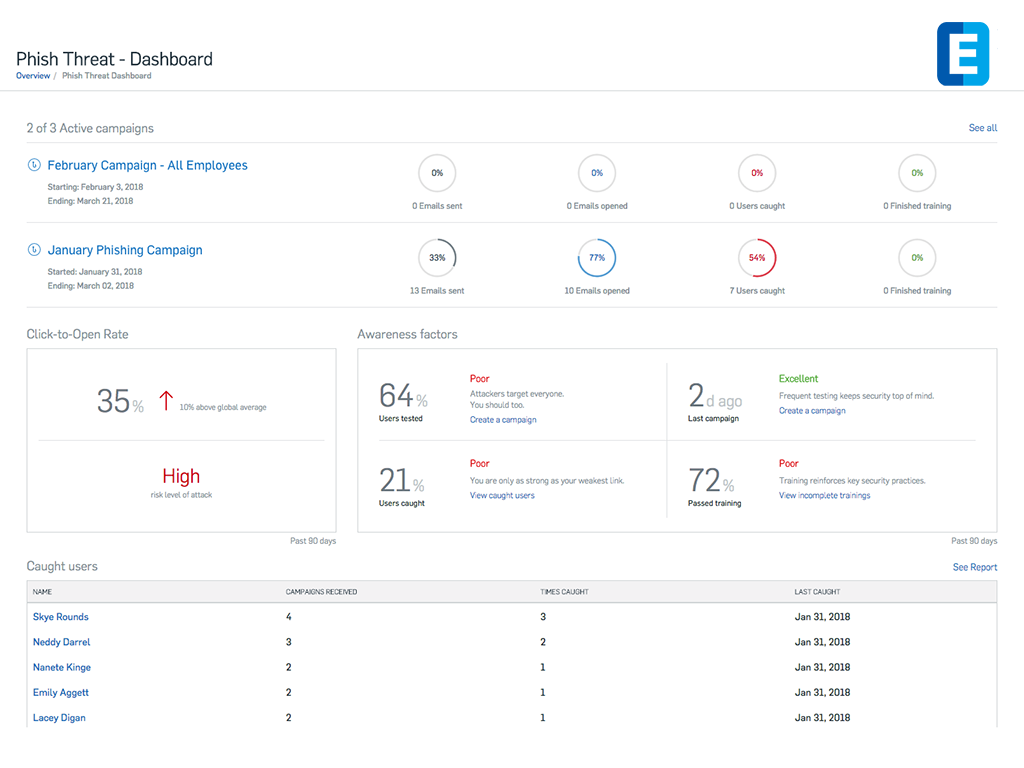Click the red up arrow near 35%
Viewport: 1024px width, 768px height.
coord(166,401)
